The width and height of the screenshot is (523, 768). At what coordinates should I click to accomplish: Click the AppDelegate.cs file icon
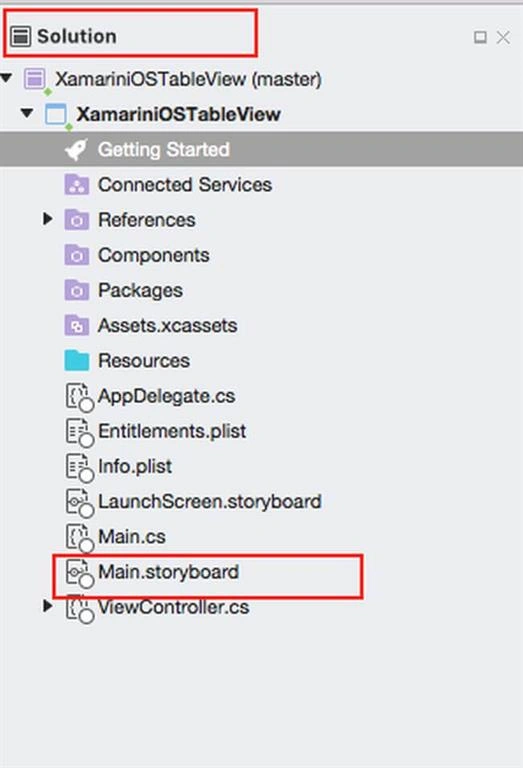point(79,397)
